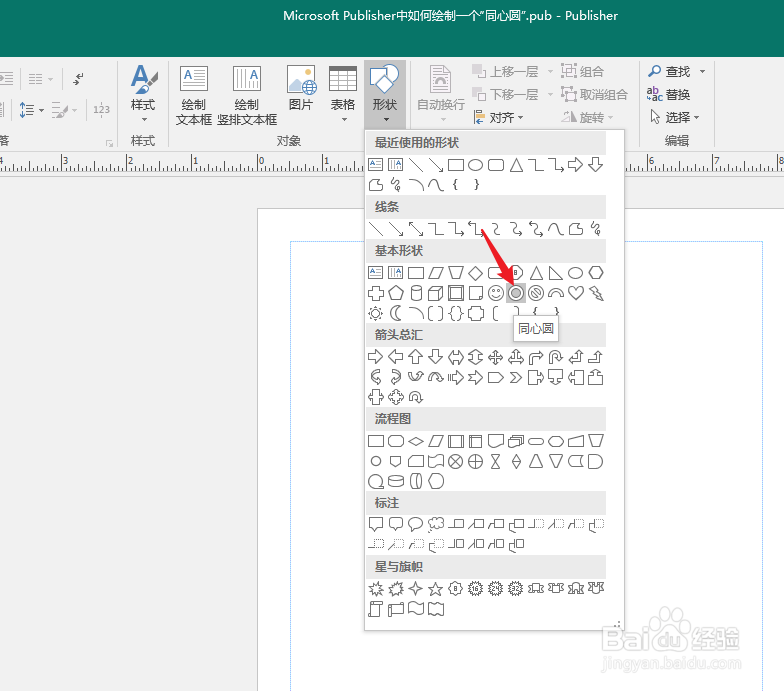Image resolution: width=784 pixels, height=691 pixels.
Task: Select the lightning bolt shape
Action: click(x=596, y=293)
